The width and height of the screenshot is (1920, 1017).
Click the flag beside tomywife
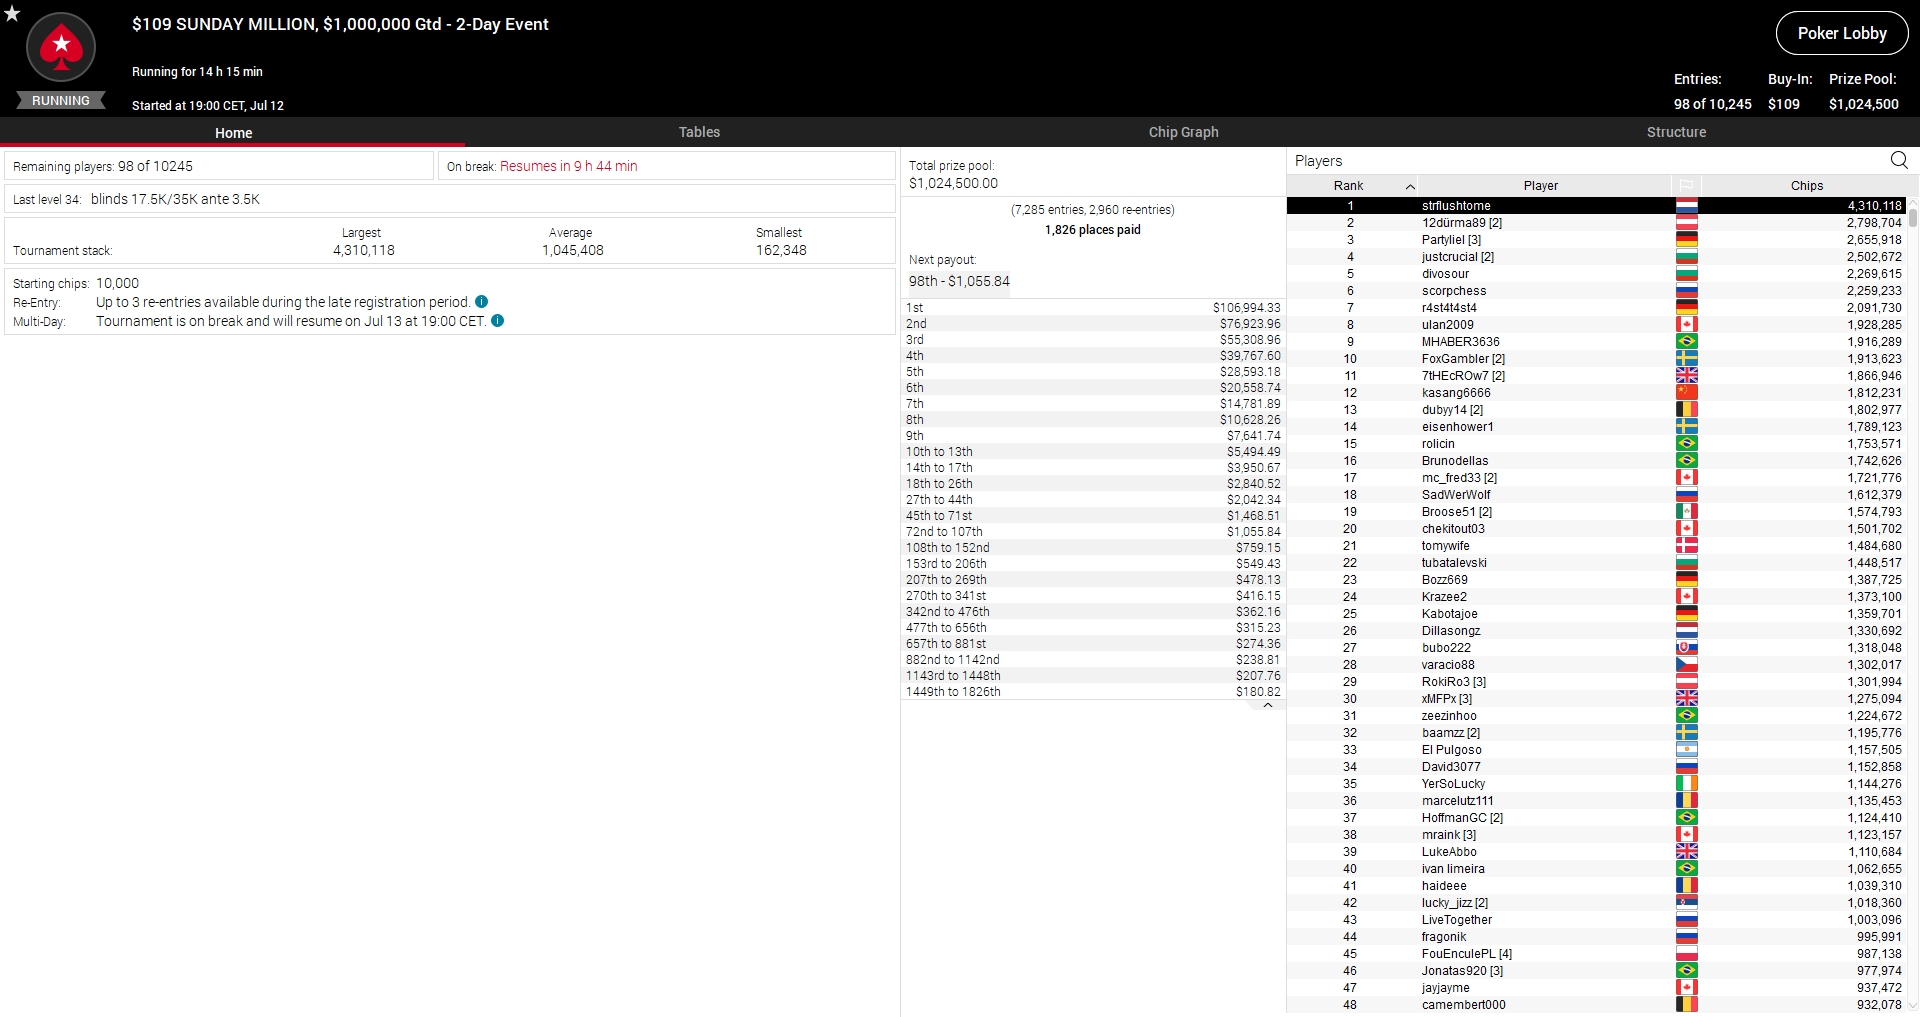click(x=1686, y=545)
